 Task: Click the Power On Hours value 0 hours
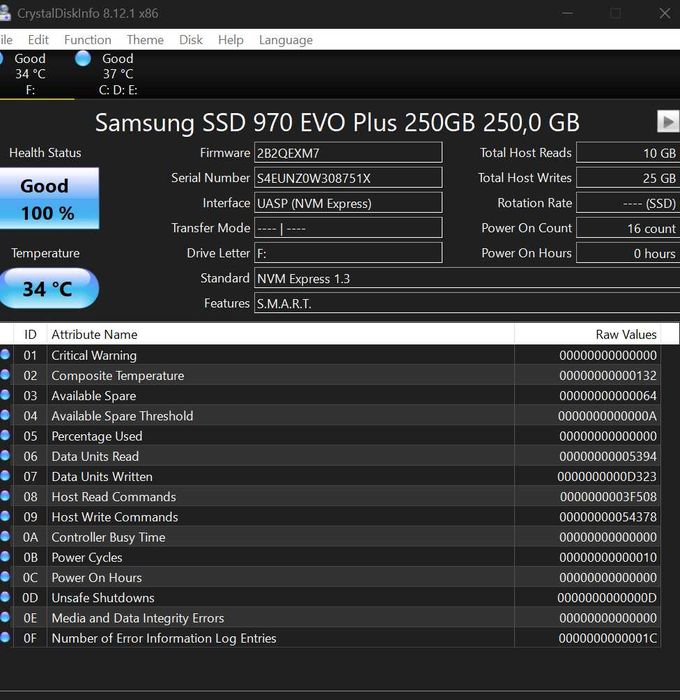point(628,253)
